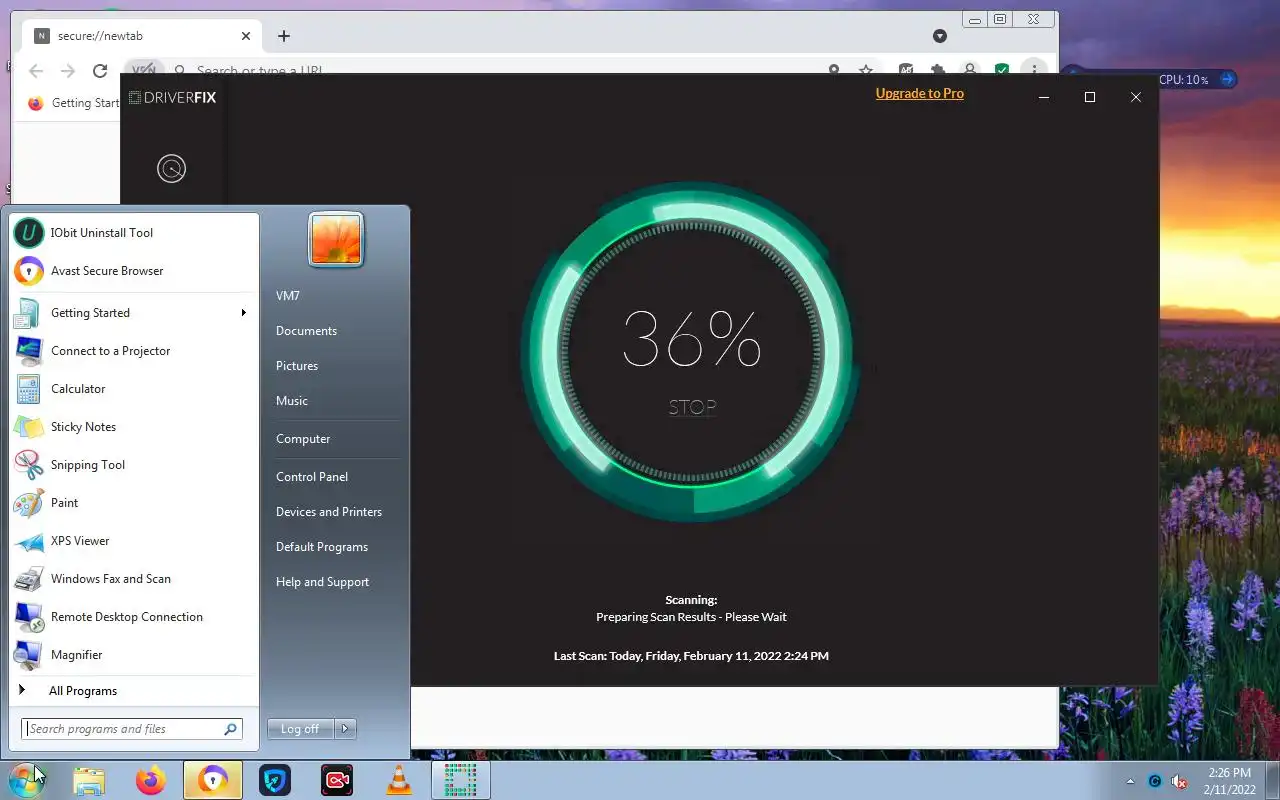Launch Windows Fax and Scan
This screenshot has height=800, width=1280.
click(134, 579)
